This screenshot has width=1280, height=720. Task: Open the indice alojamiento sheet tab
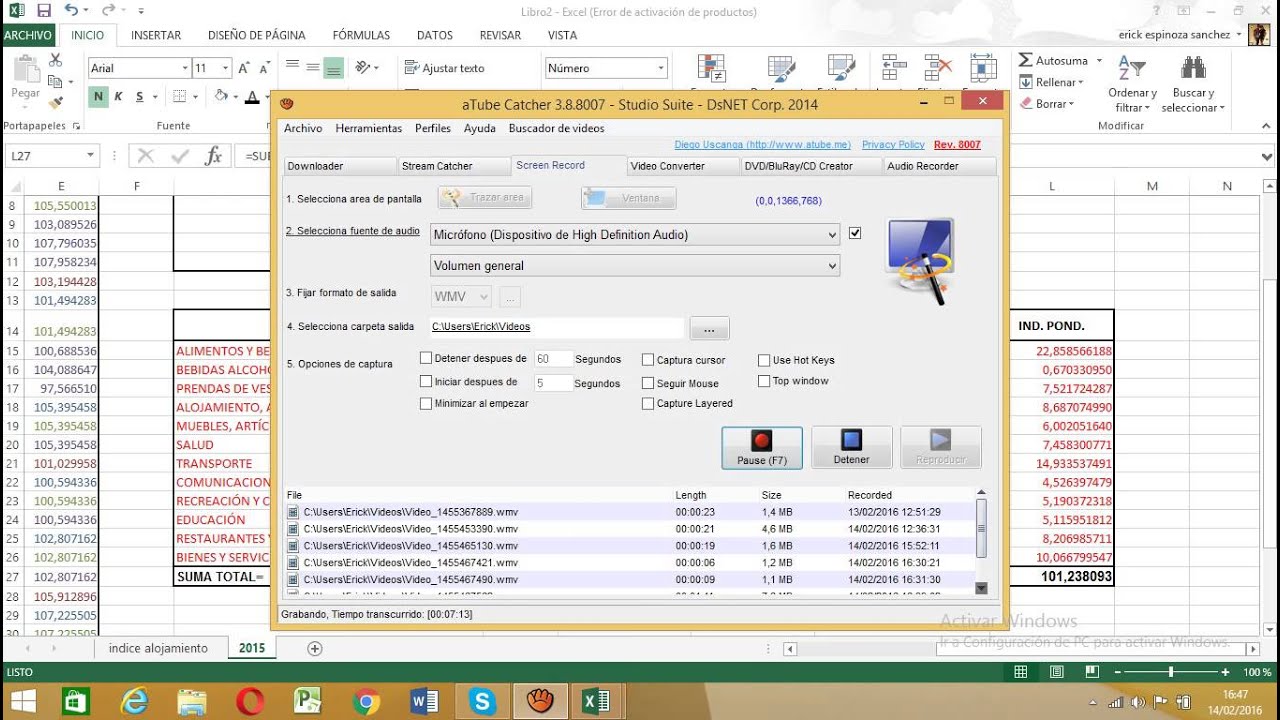point(158,648)
